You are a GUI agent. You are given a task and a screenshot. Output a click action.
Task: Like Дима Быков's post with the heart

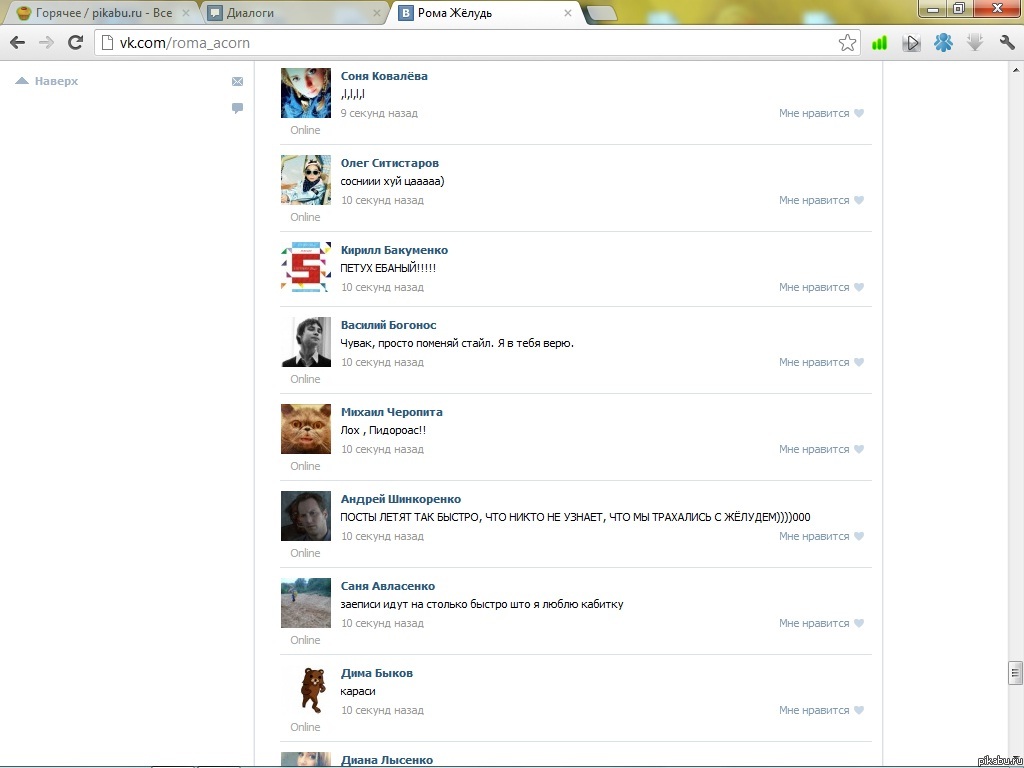tap(857, 711)
